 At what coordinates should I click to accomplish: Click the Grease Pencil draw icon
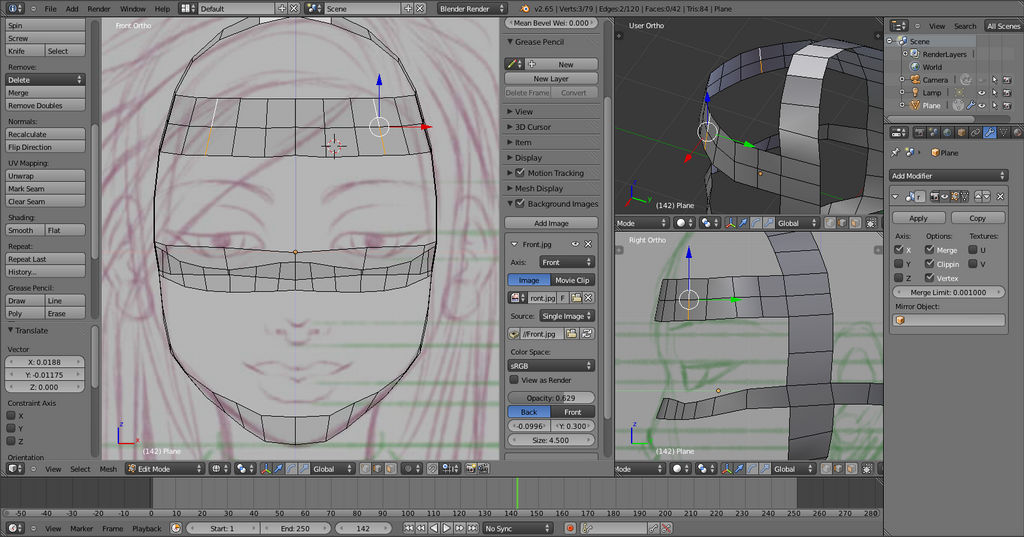click(512, 64)
